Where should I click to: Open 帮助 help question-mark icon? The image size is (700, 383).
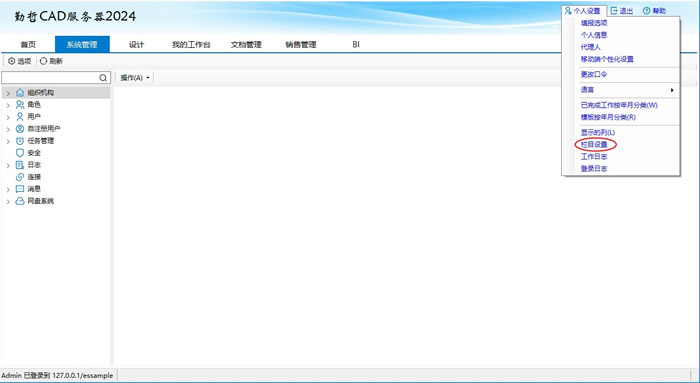(646, 11)
